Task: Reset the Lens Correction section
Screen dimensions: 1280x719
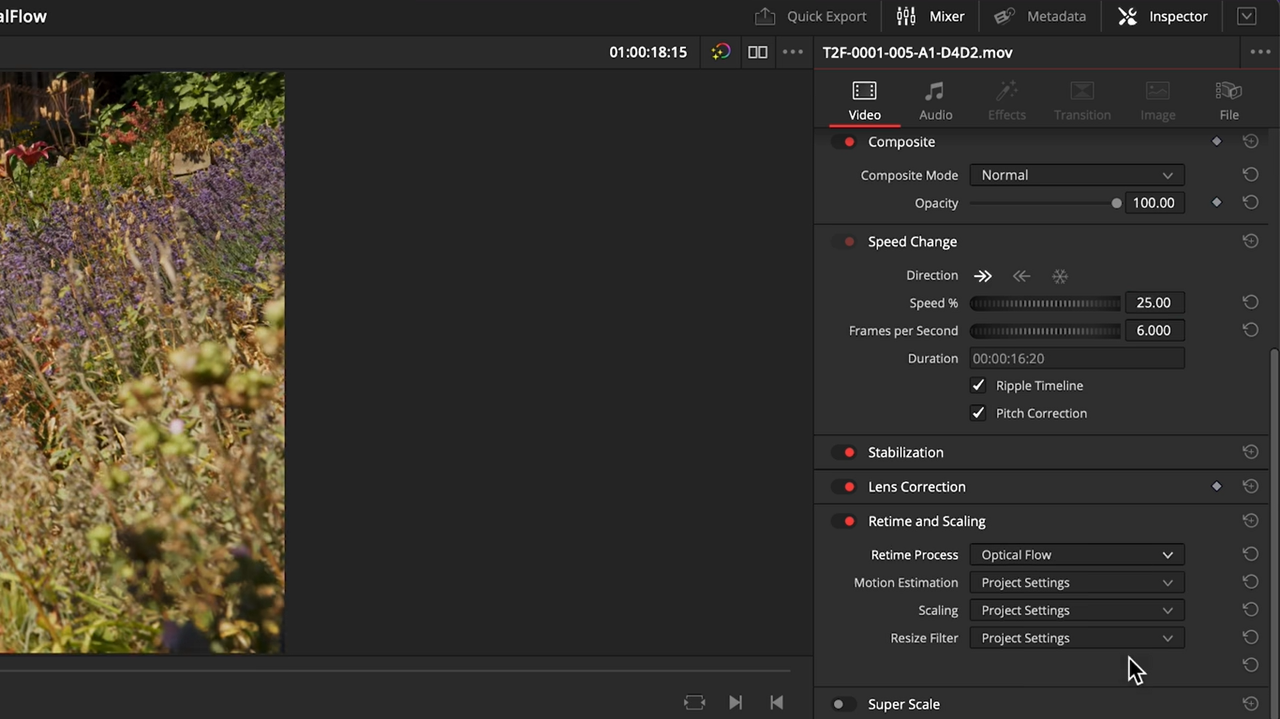Action: (1250, 486)
